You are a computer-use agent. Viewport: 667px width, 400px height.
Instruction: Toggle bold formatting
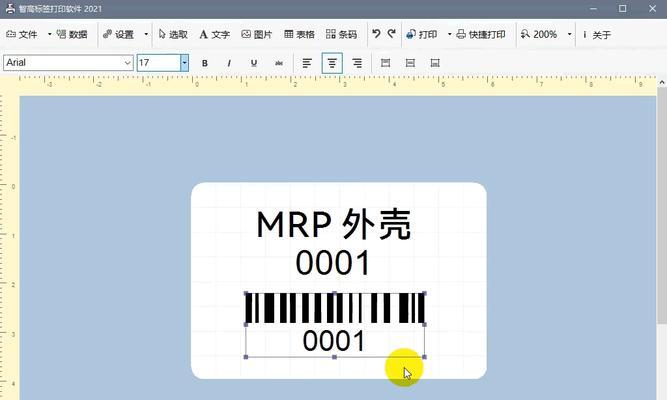click(x=205, y=63)
